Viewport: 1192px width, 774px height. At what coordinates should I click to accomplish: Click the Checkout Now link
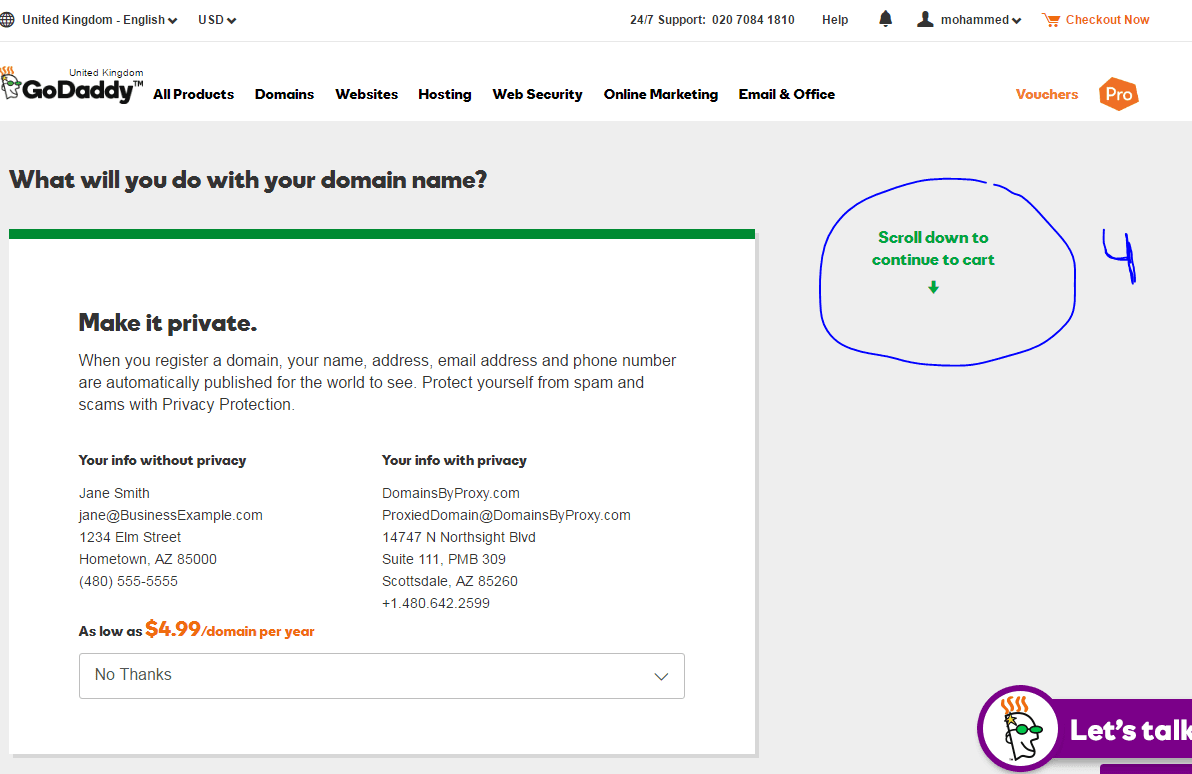(x=1107, y=20)
